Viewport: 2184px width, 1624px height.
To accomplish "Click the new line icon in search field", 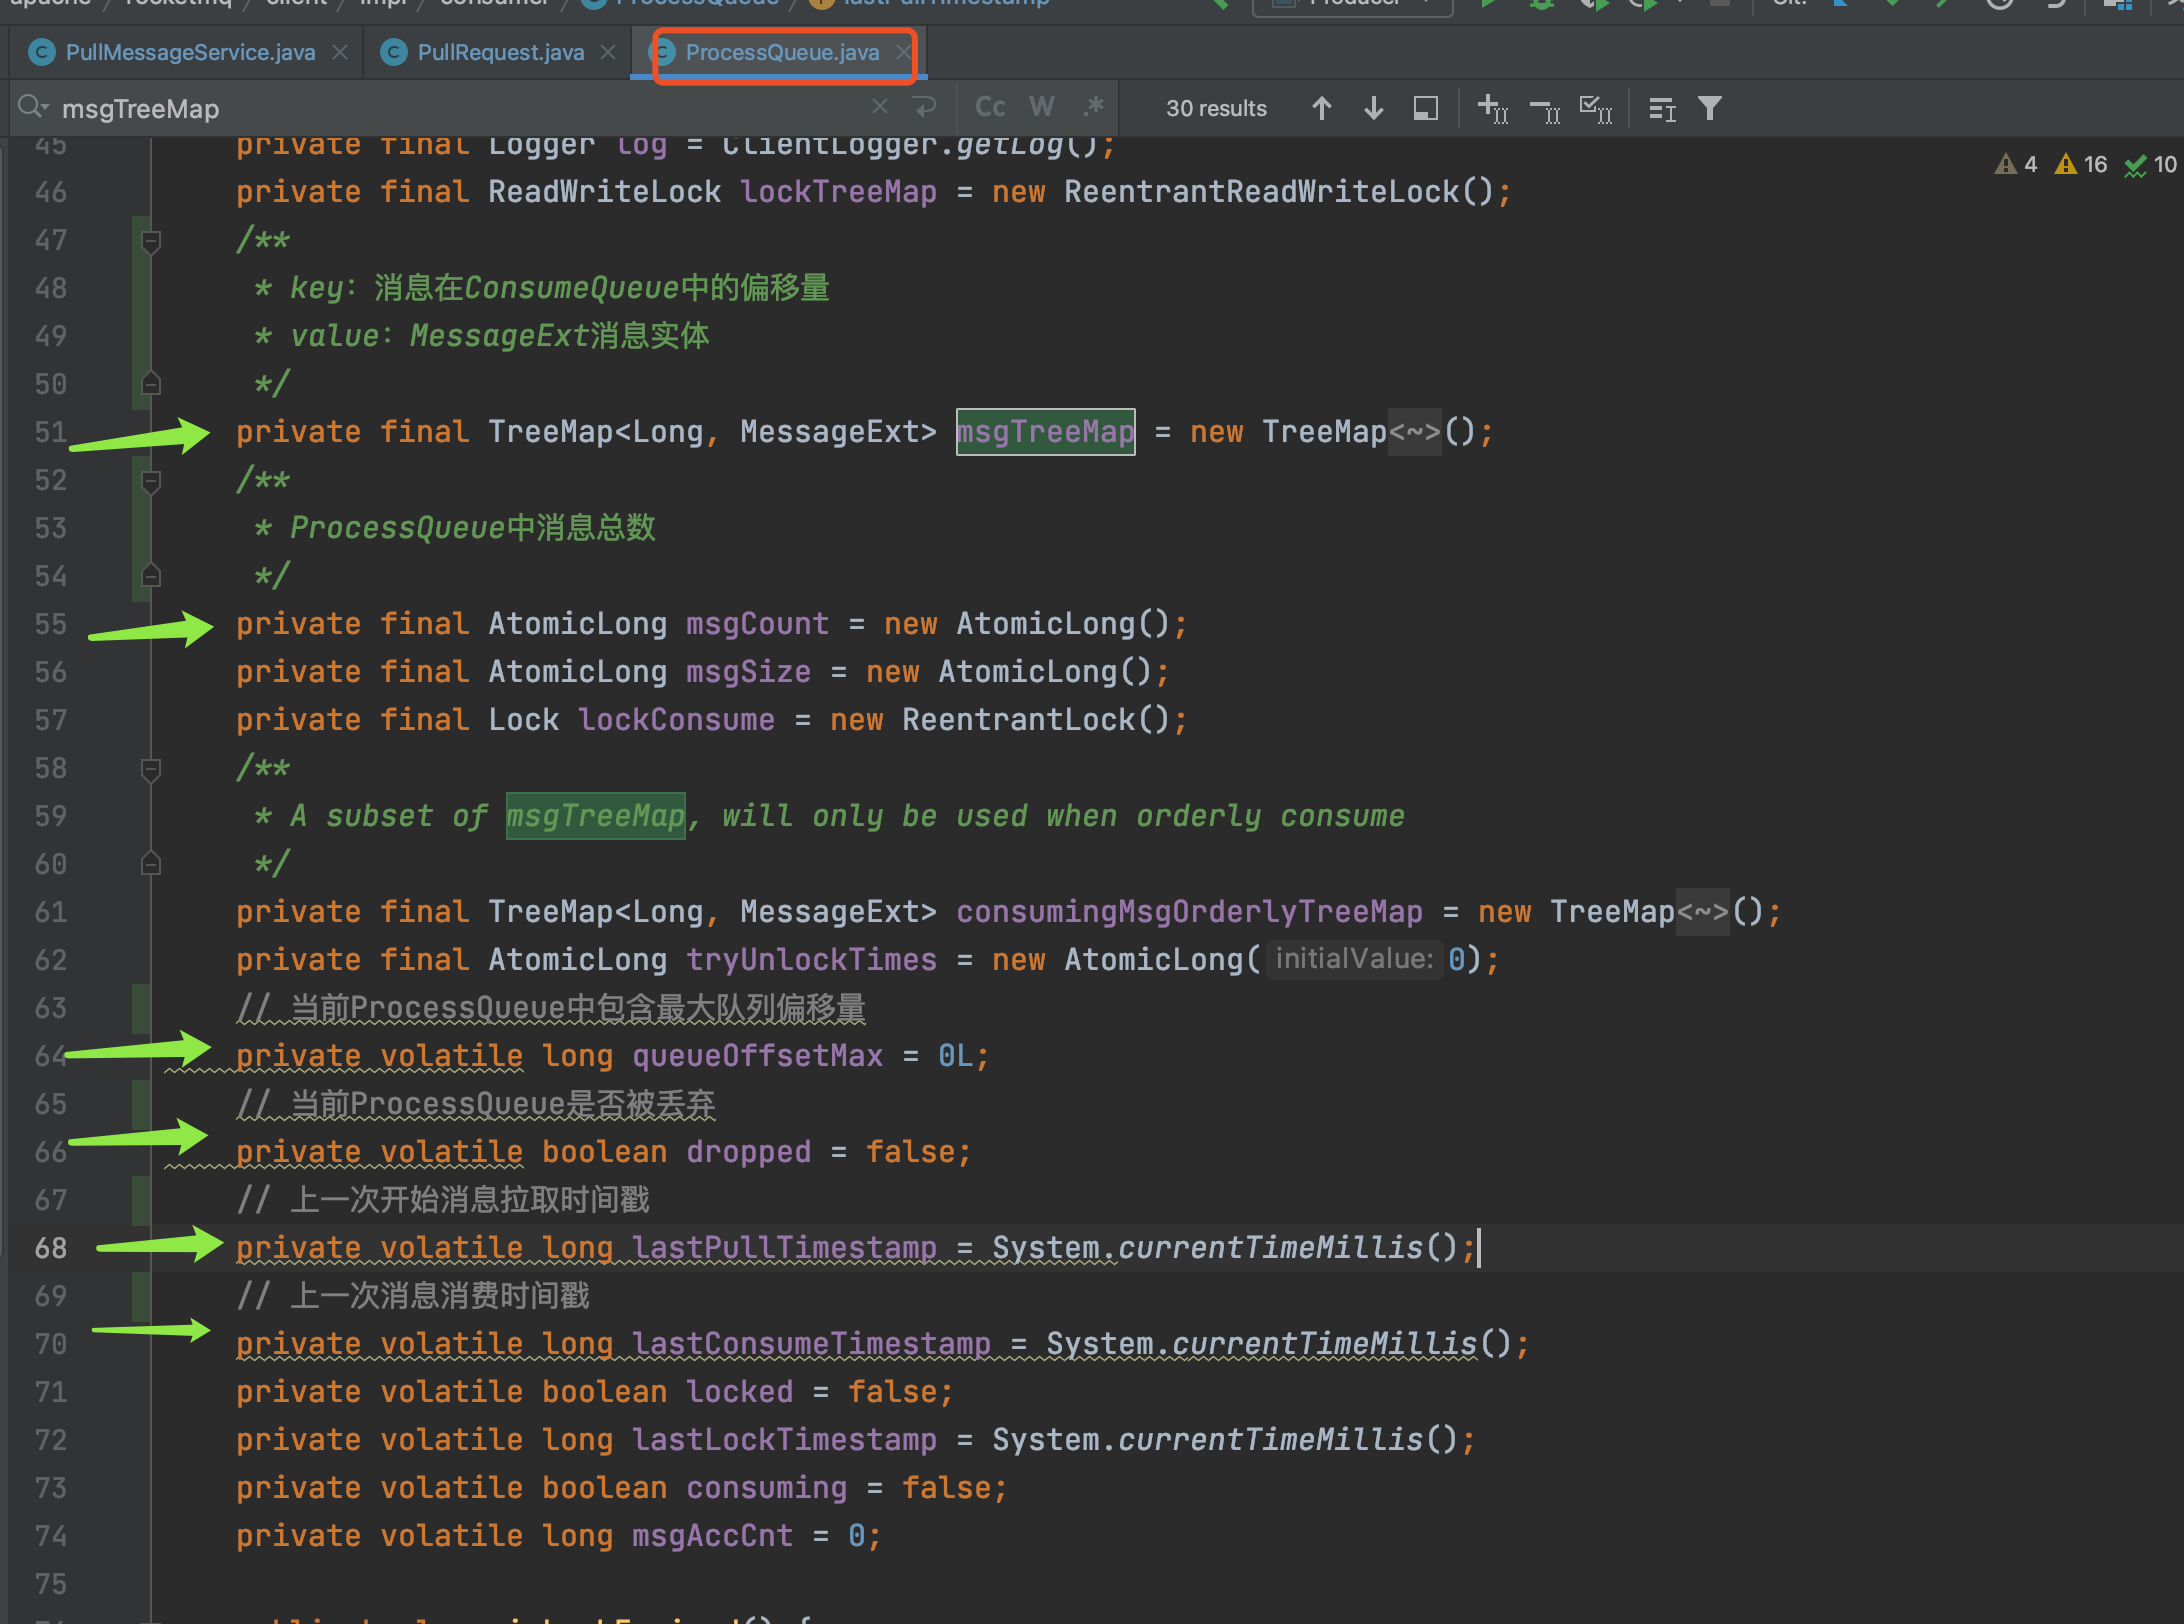I will coord(925,107).
